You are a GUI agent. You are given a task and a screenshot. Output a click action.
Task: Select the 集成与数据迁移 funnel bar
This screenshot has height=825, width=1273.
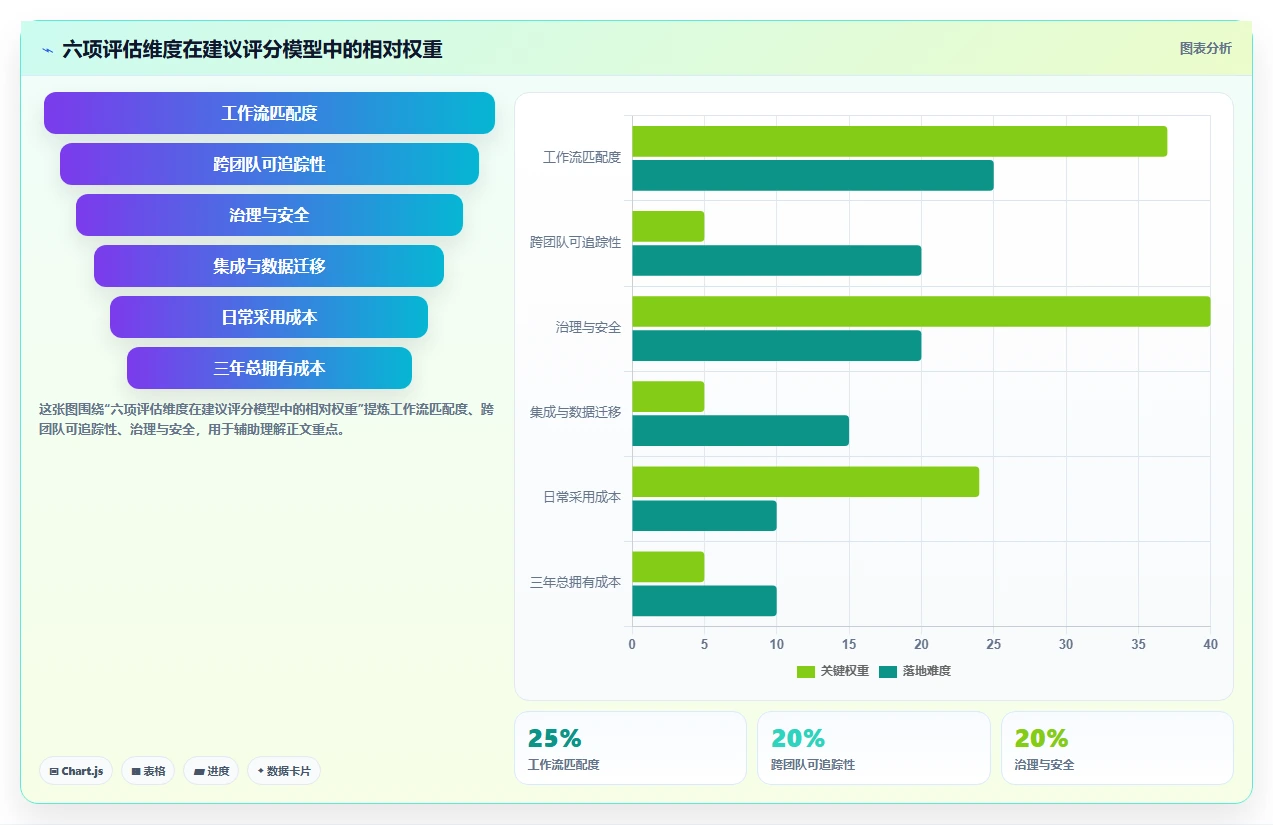(269, 266)
